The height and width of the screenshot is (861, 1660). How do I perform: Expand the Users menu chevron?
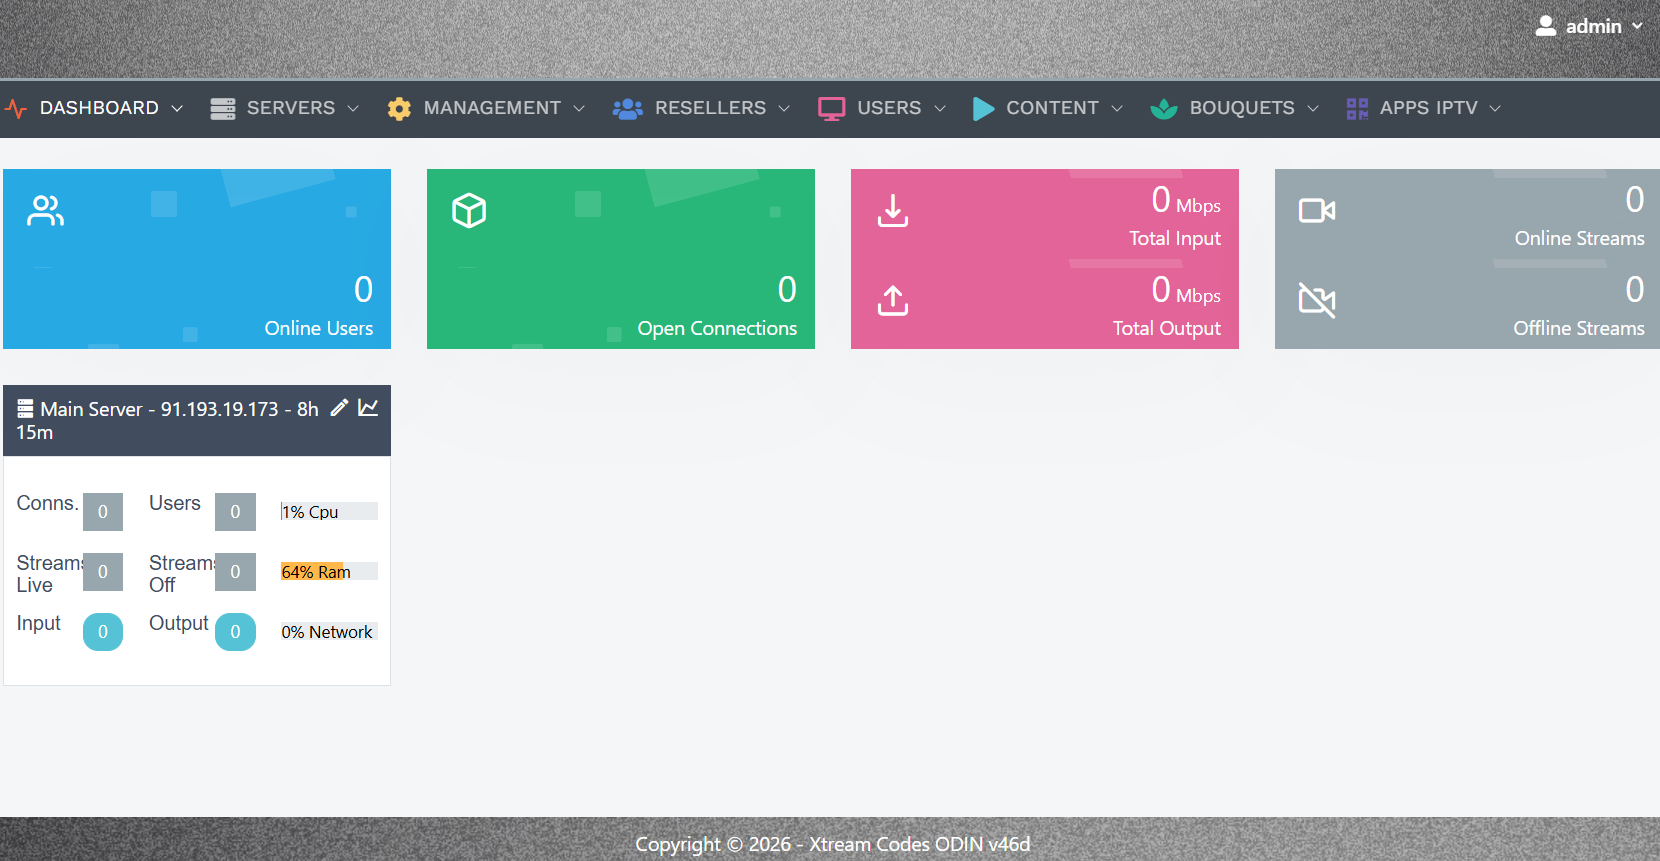pyautogui.click(x=940, y=108)
